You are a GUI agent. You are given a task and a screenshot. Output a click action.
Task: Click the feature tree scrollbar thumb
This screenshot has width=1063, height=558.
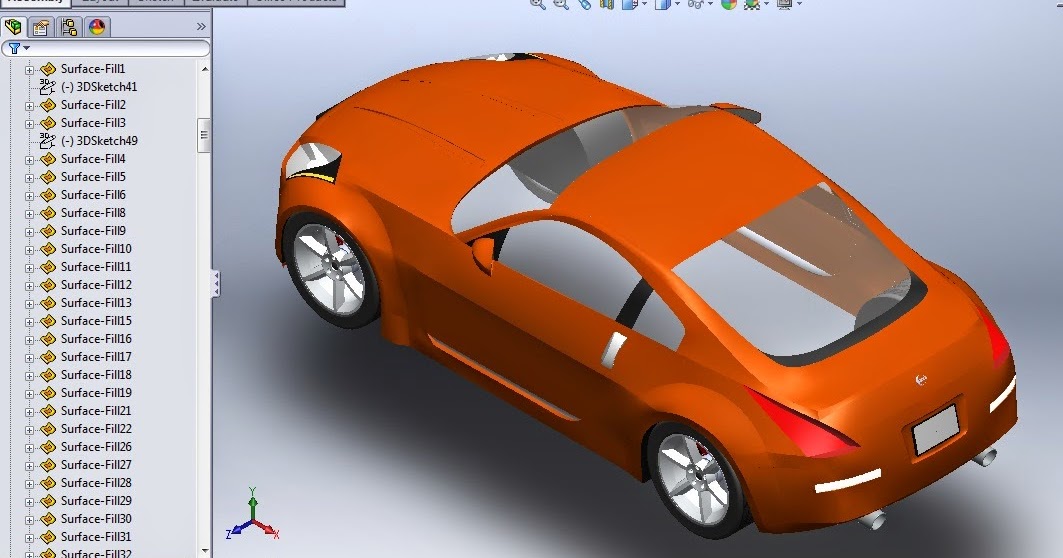204,135
